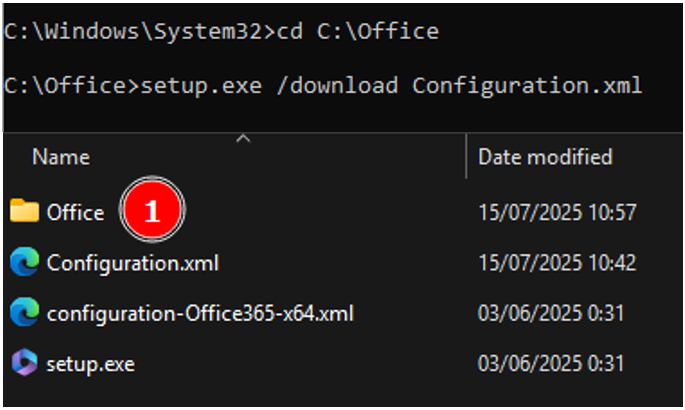This screenshot has height=410, width=685.
Task: Click the Configuration.xml date 15/07/2025 10:42
Action: (557, 263)
